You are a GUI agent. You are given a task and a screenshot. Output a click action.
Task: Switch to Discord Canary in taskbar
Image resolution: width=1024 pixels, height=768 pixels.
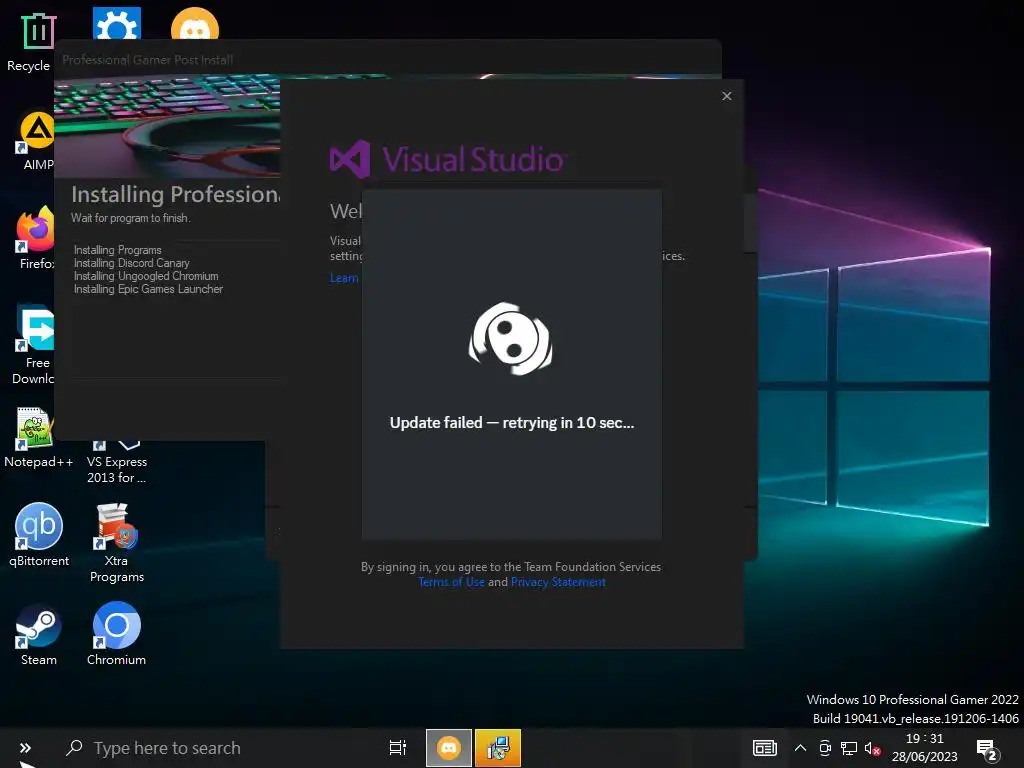tap(449, 748)
